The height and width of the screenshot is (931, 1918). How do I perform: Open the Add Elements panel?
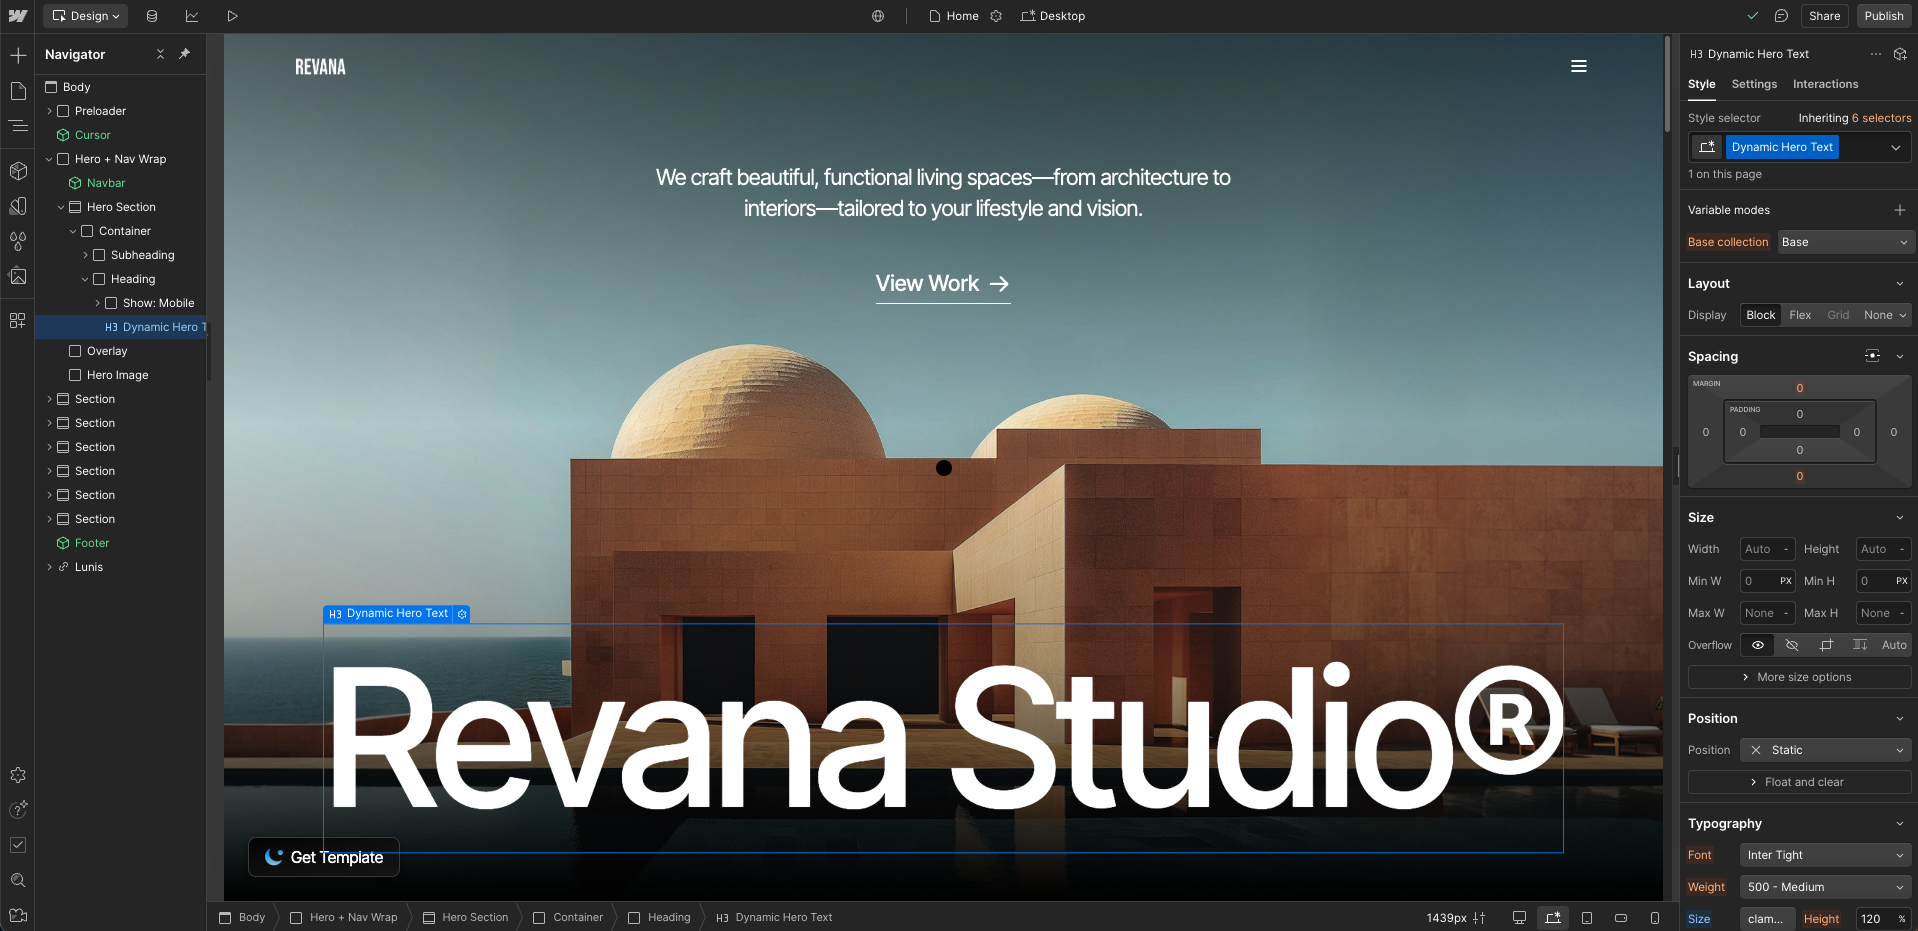(x=18, y=56)
